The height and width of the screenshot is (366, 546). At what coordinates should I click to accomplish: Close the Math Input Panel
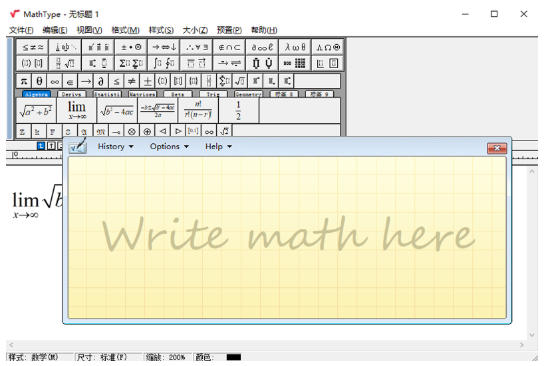(x=497, y=148)
